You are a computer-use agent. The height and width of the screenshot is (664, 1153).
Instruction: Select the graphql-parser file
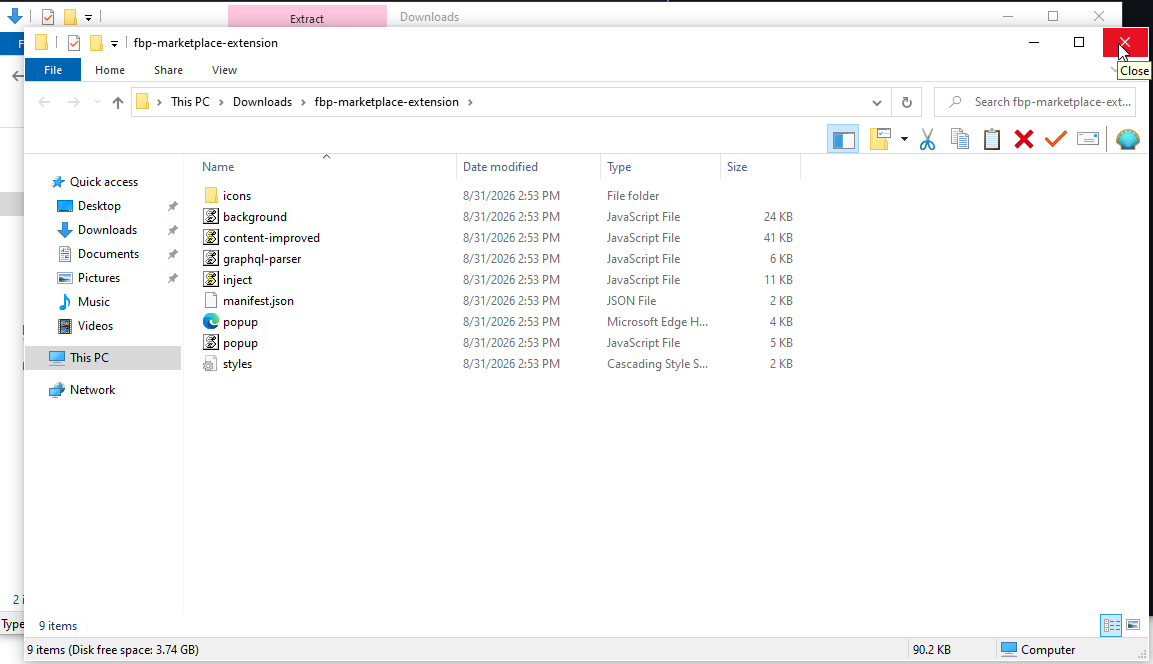pos(262,259)
